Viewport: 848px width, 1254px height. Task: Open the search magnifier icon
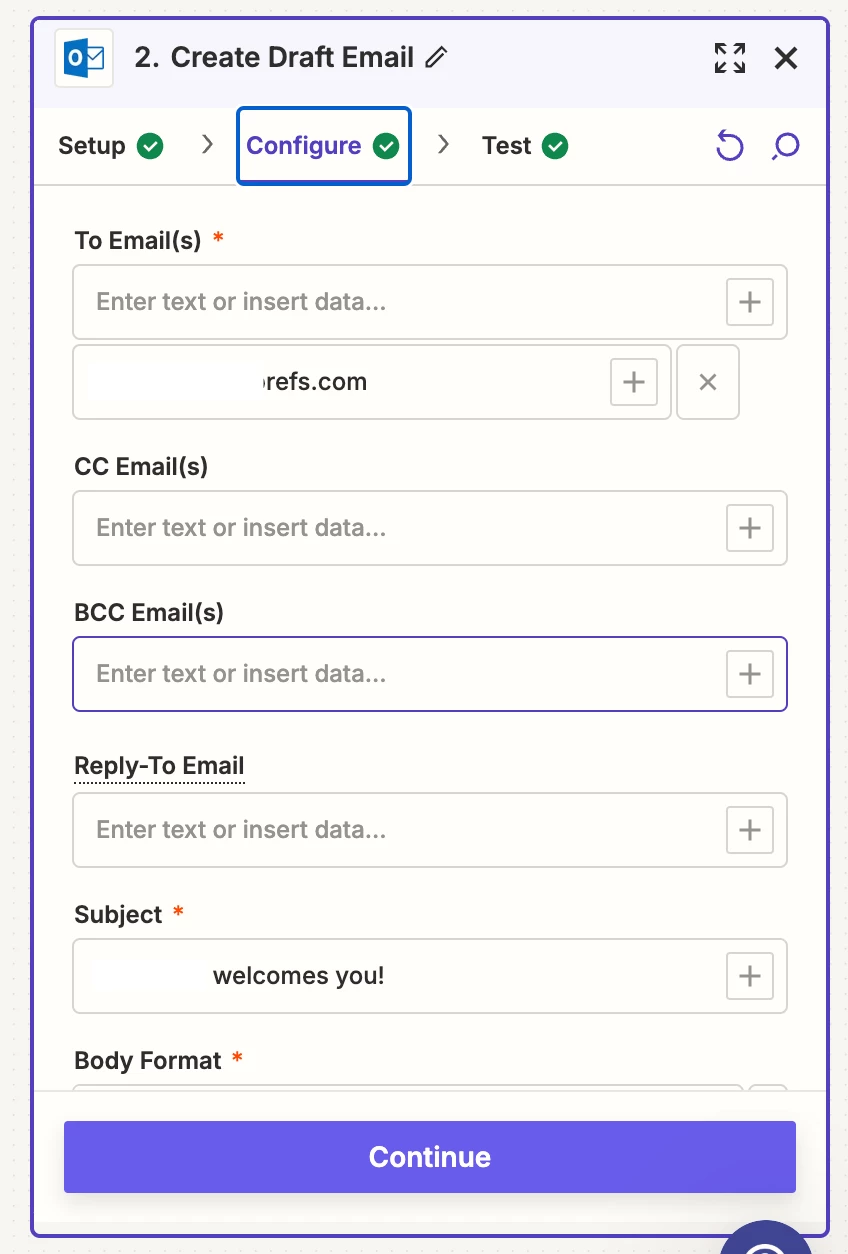[786, 146]
